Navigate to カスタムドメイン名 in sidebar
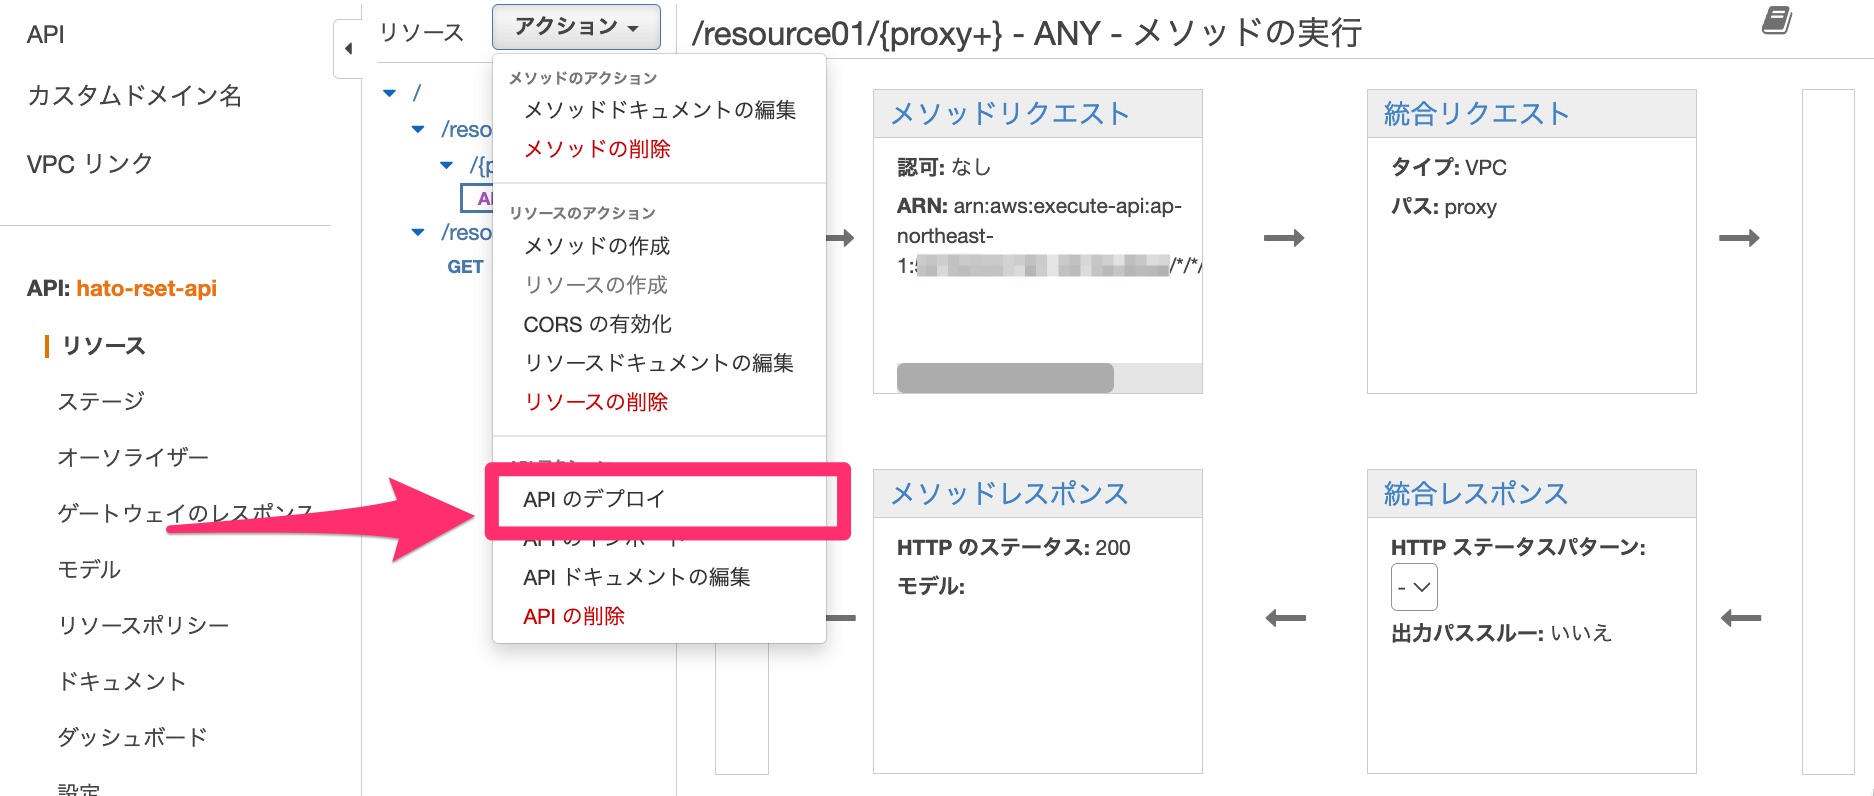The height and width of the screenshot is (796, 1874). (x=134, y=96)
